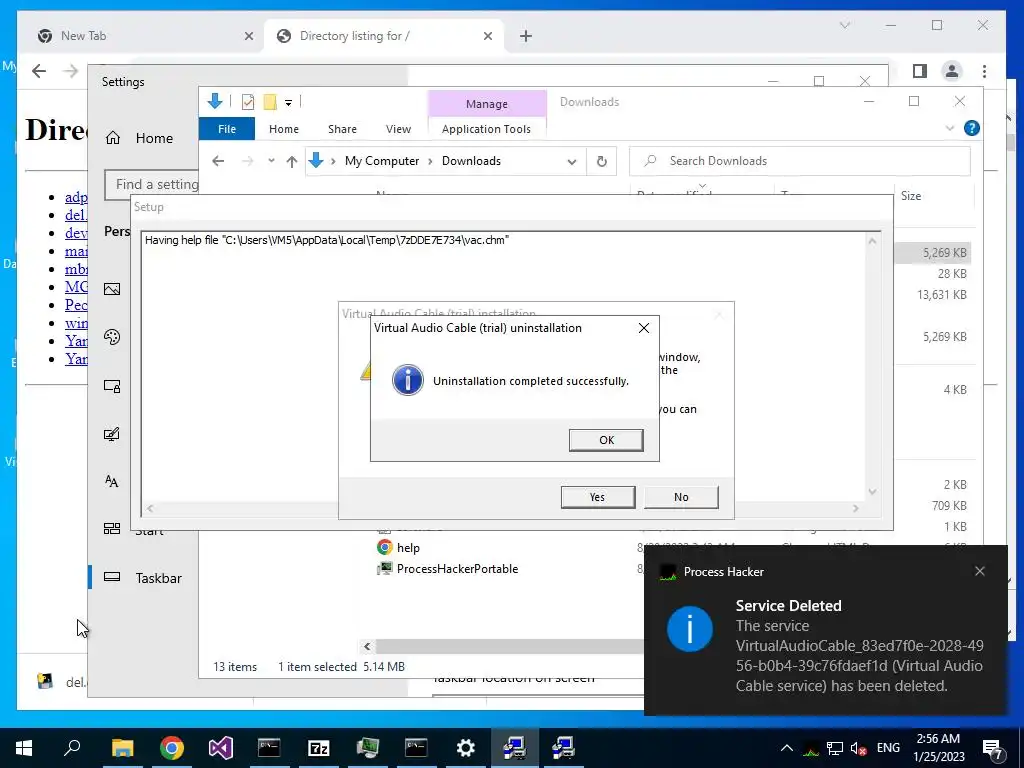The image size is (1024, 768).
Task: Go back in the Chrome browser
Action: 39,71
